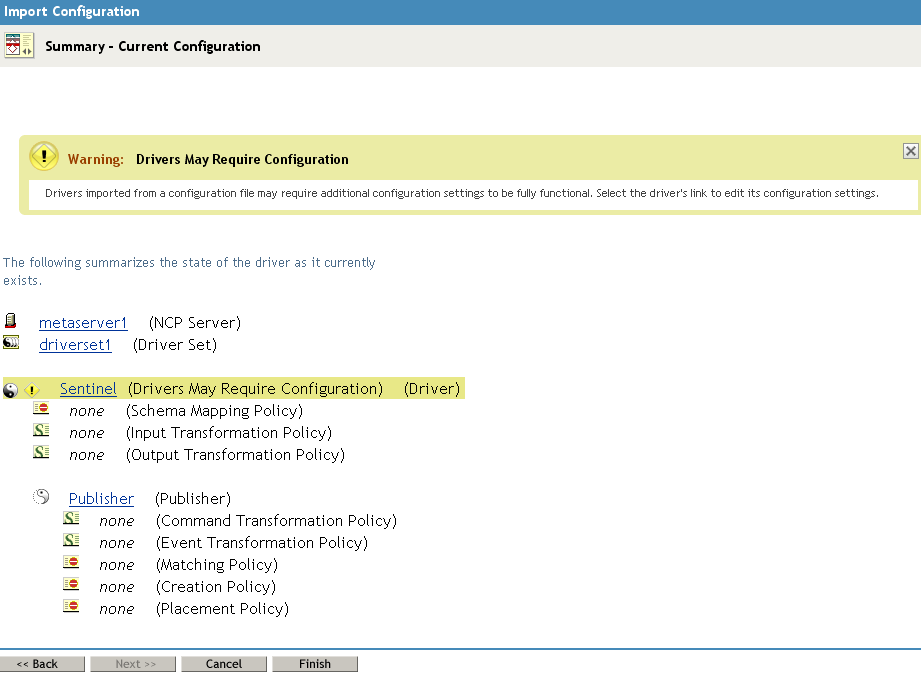The height and width of the screenshot is (675, 921).
Task: Click the Summary configuration icon in header
Action: pos(19,45)
